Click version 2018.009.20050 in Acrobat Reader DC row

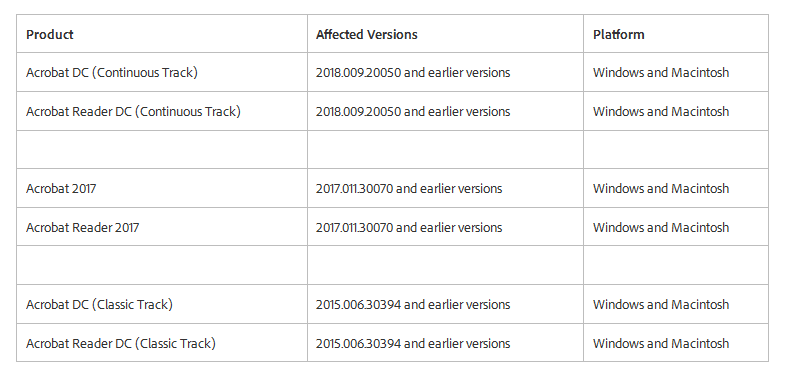(x=358, y=111)
